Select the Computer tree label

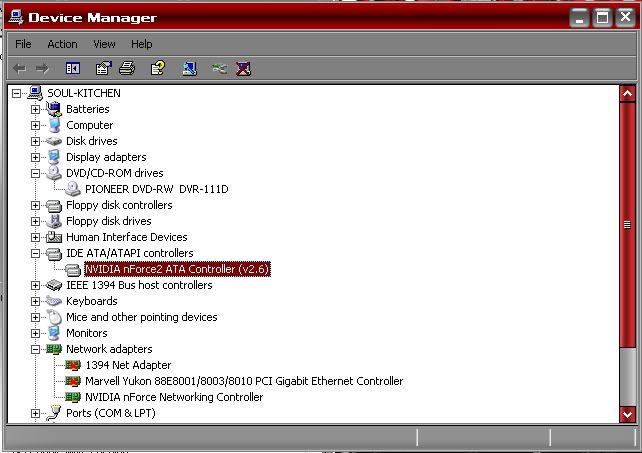(x=90, y=125)
